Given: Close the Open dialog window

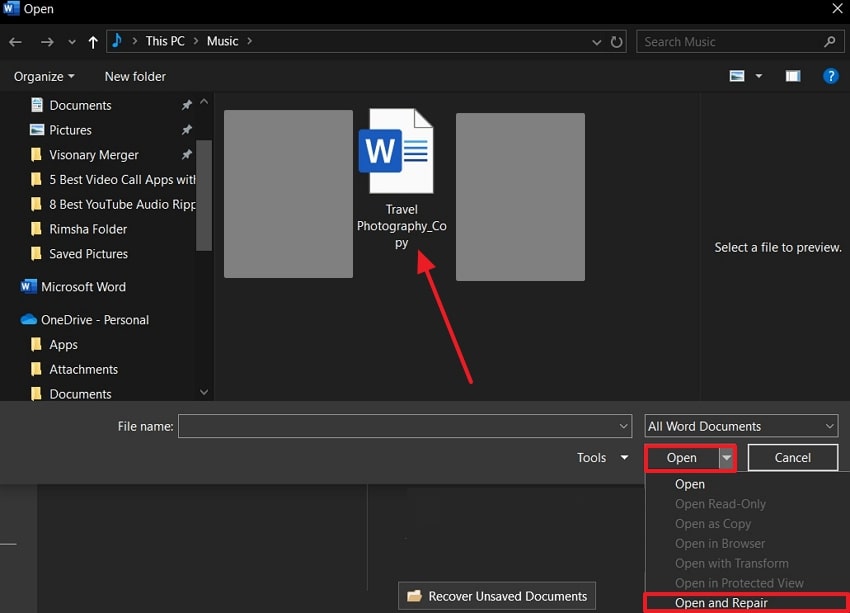Looking at the screenshot, I should 837,9.
